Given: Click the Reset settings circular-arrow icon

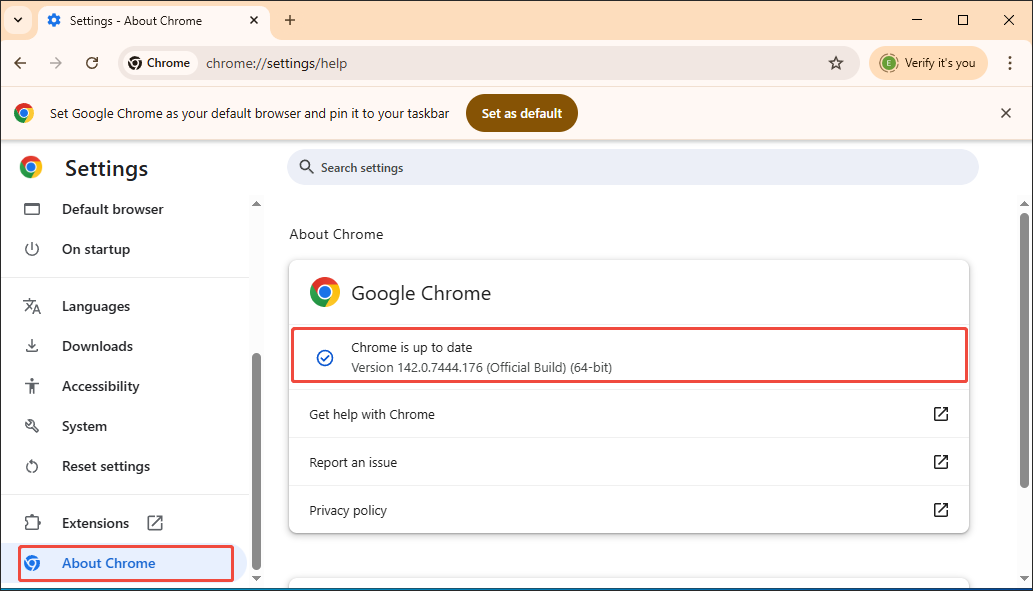Looking at the screenshot, I should 31,466.
